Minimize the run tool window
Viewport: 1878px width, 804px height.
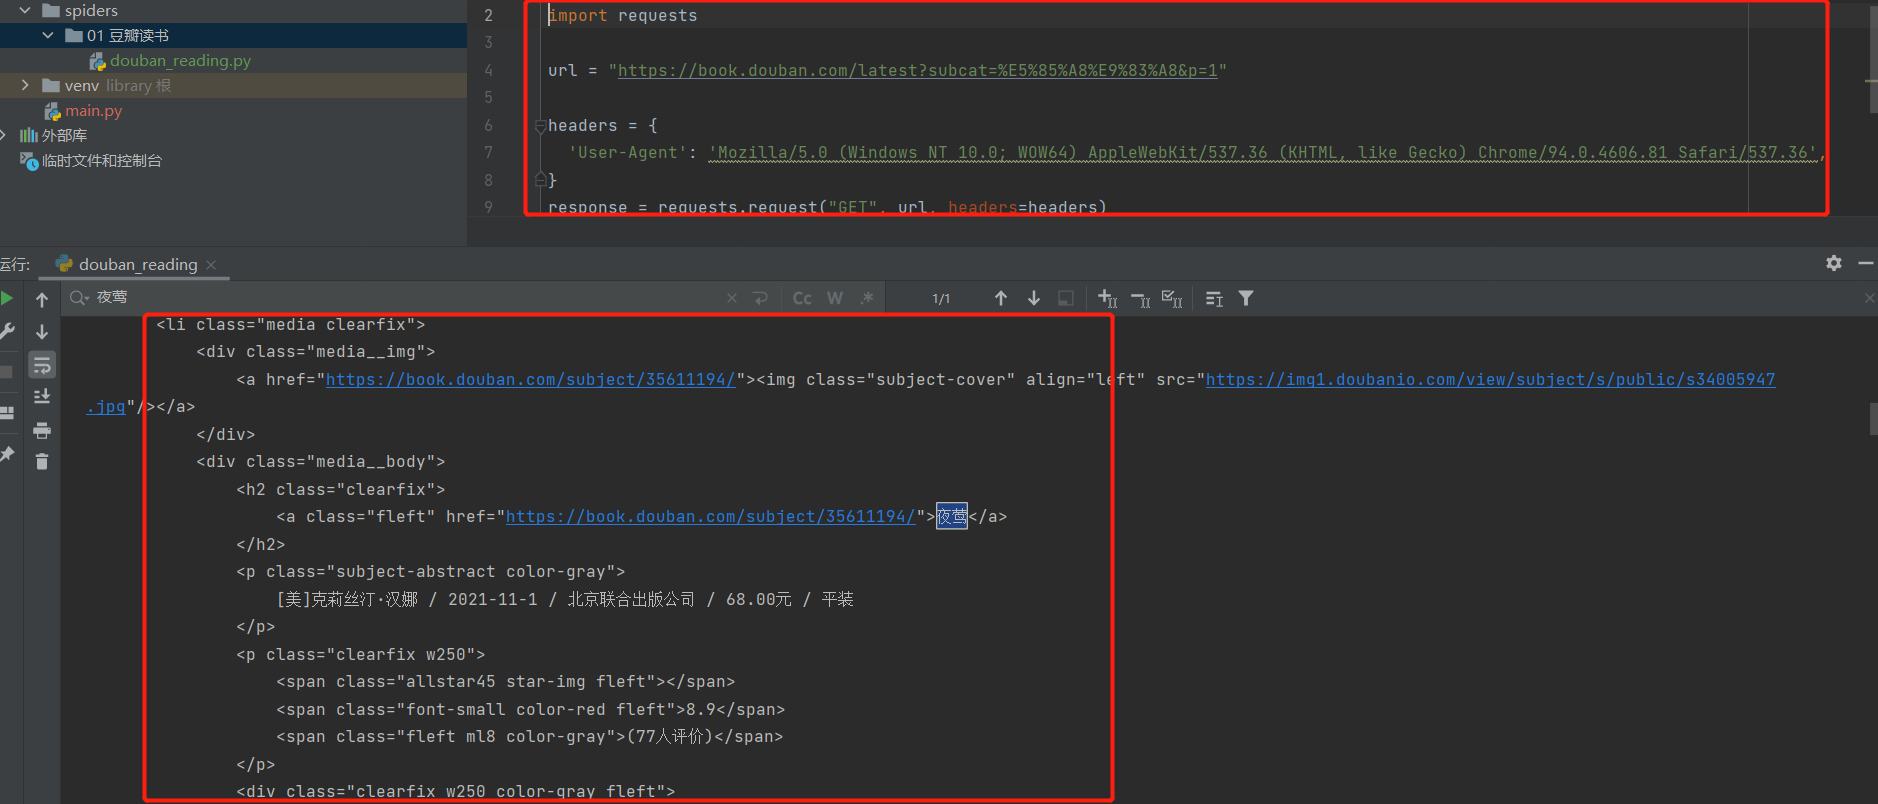point(1866,263)
